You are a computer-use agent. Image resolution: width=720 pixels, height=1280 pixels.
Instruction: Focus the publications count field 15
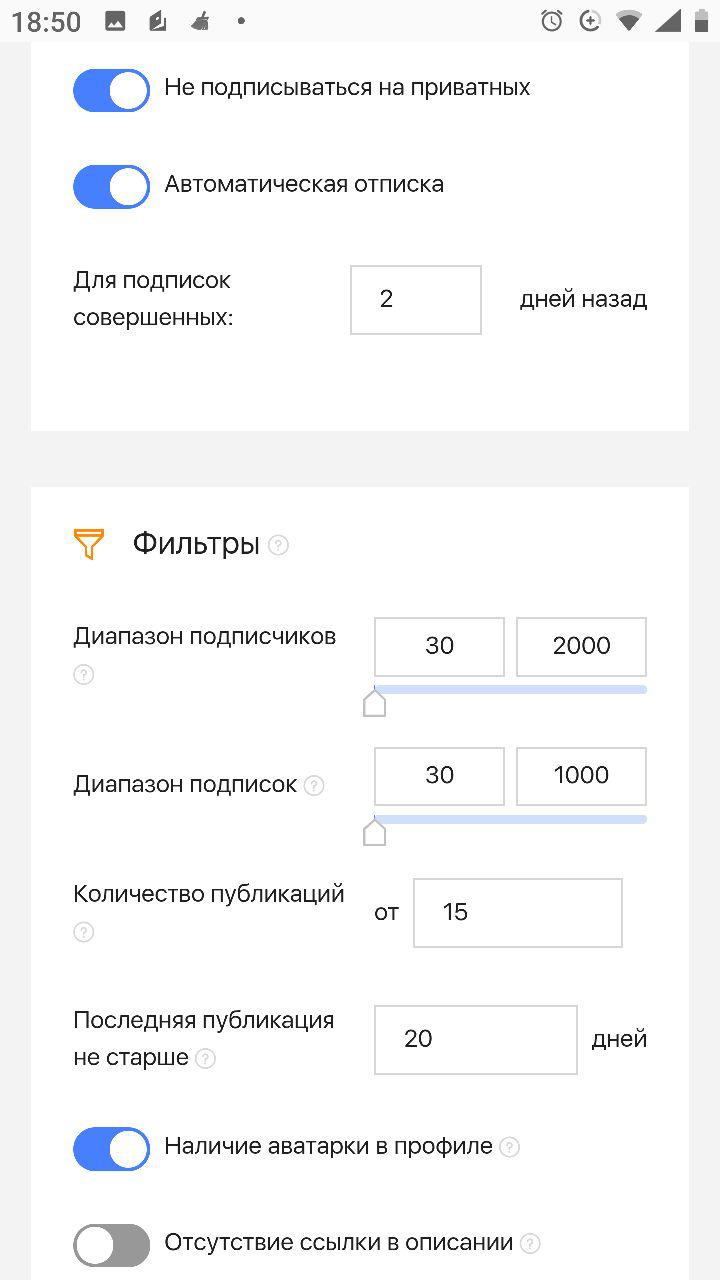point(517,913)
